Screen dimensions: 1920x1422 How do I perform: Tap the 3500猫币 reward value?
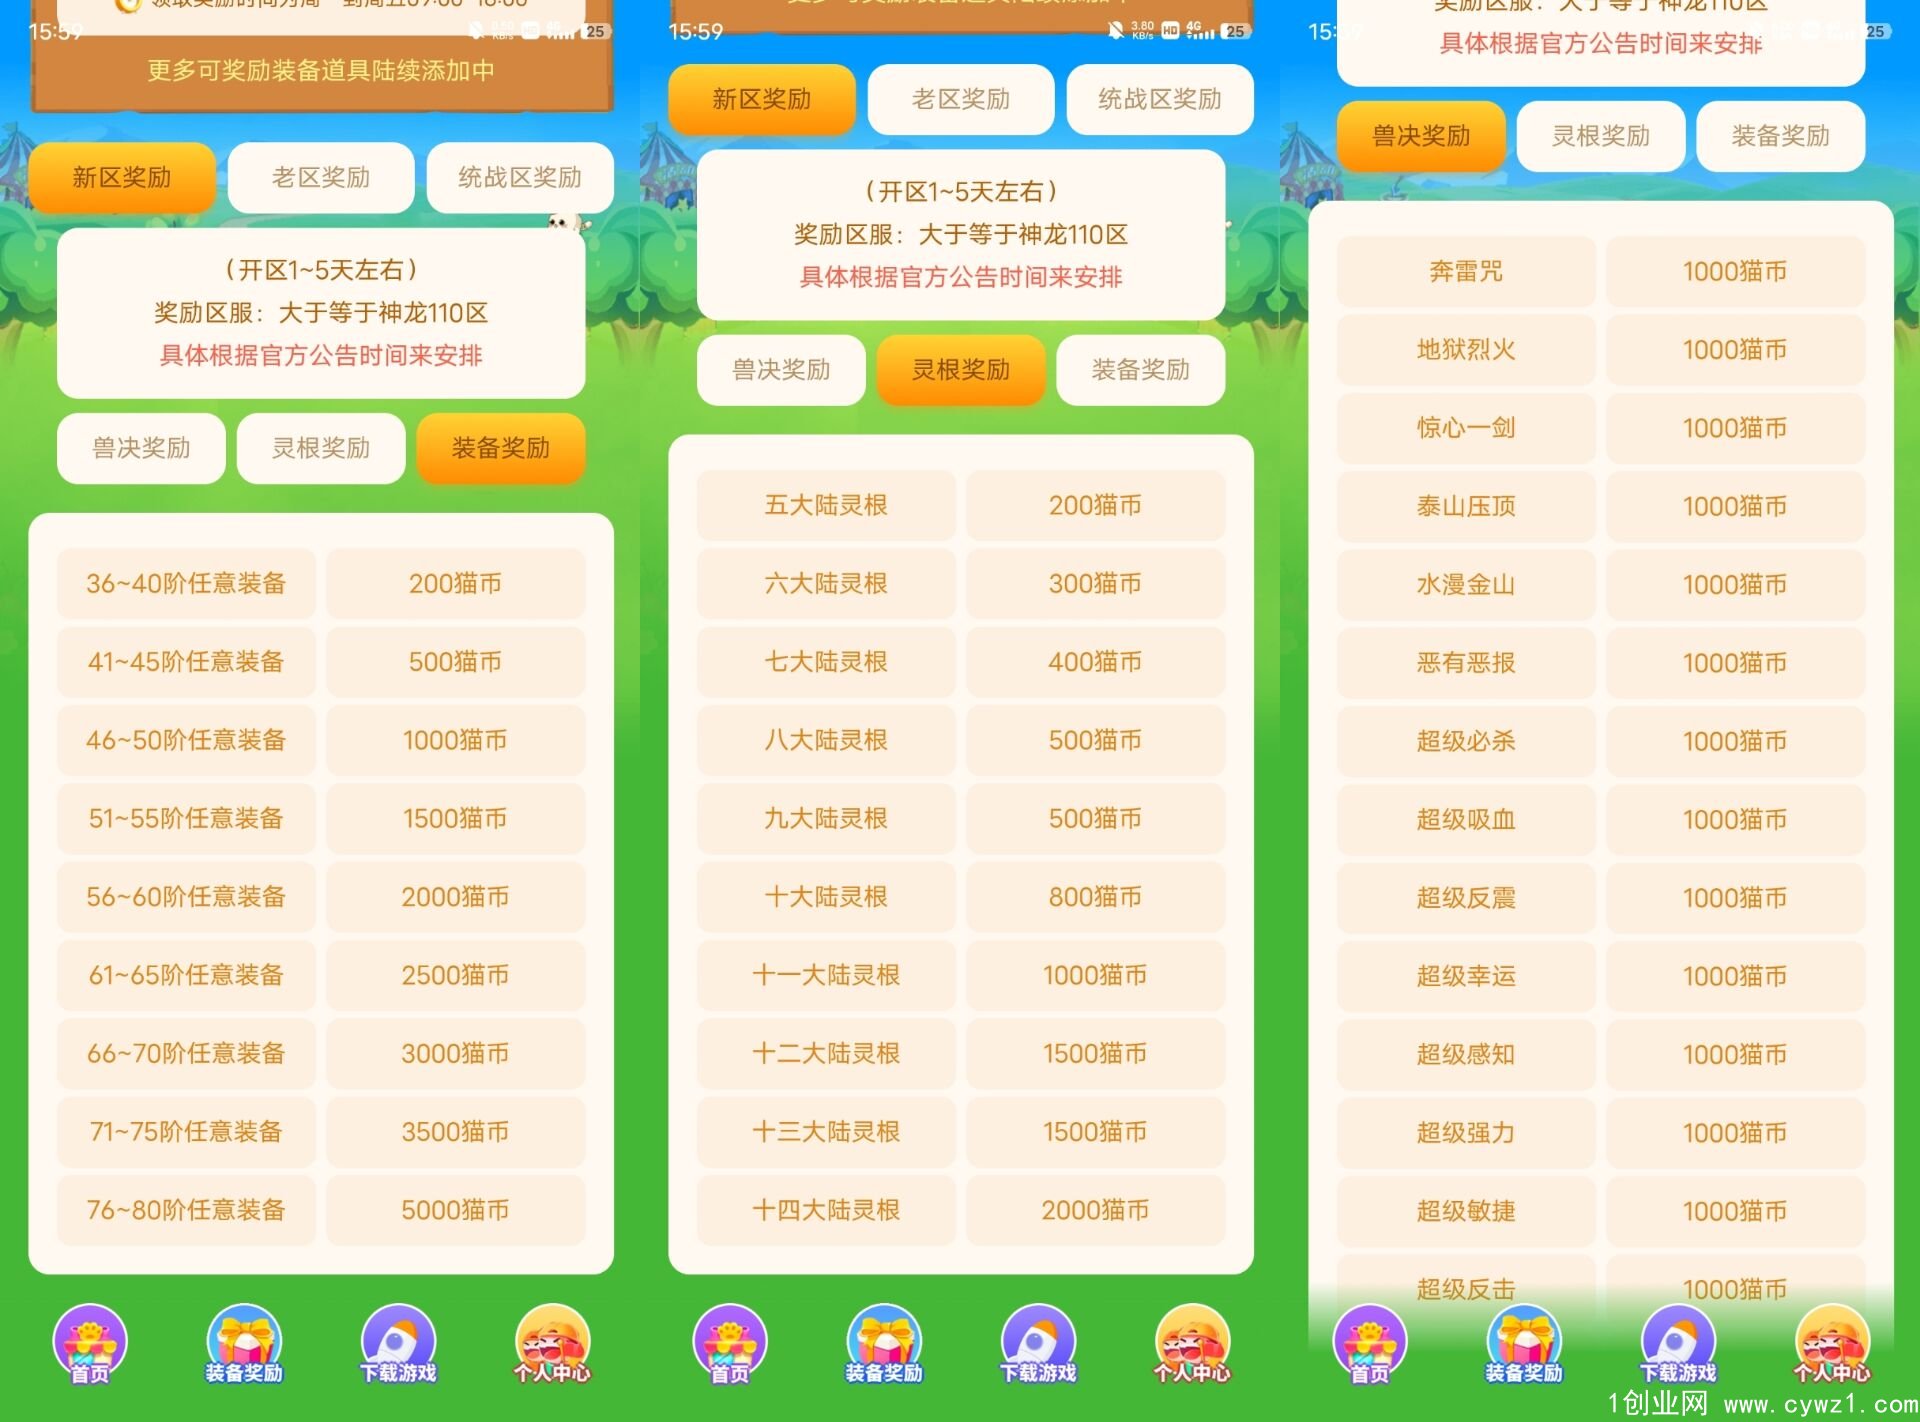coord(456,1131)
